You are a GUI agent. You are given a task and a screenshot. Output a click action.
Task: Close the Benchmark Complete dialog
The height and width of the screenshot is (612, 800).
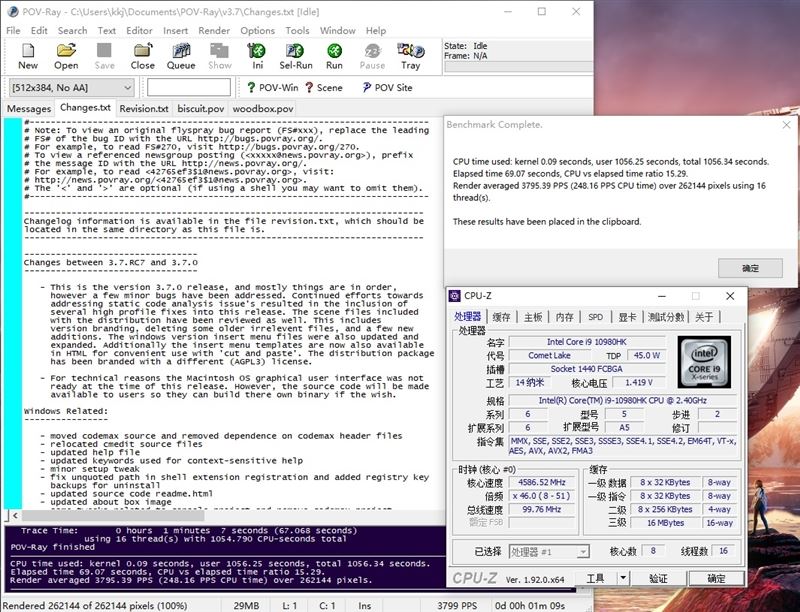tap(786, 124)
